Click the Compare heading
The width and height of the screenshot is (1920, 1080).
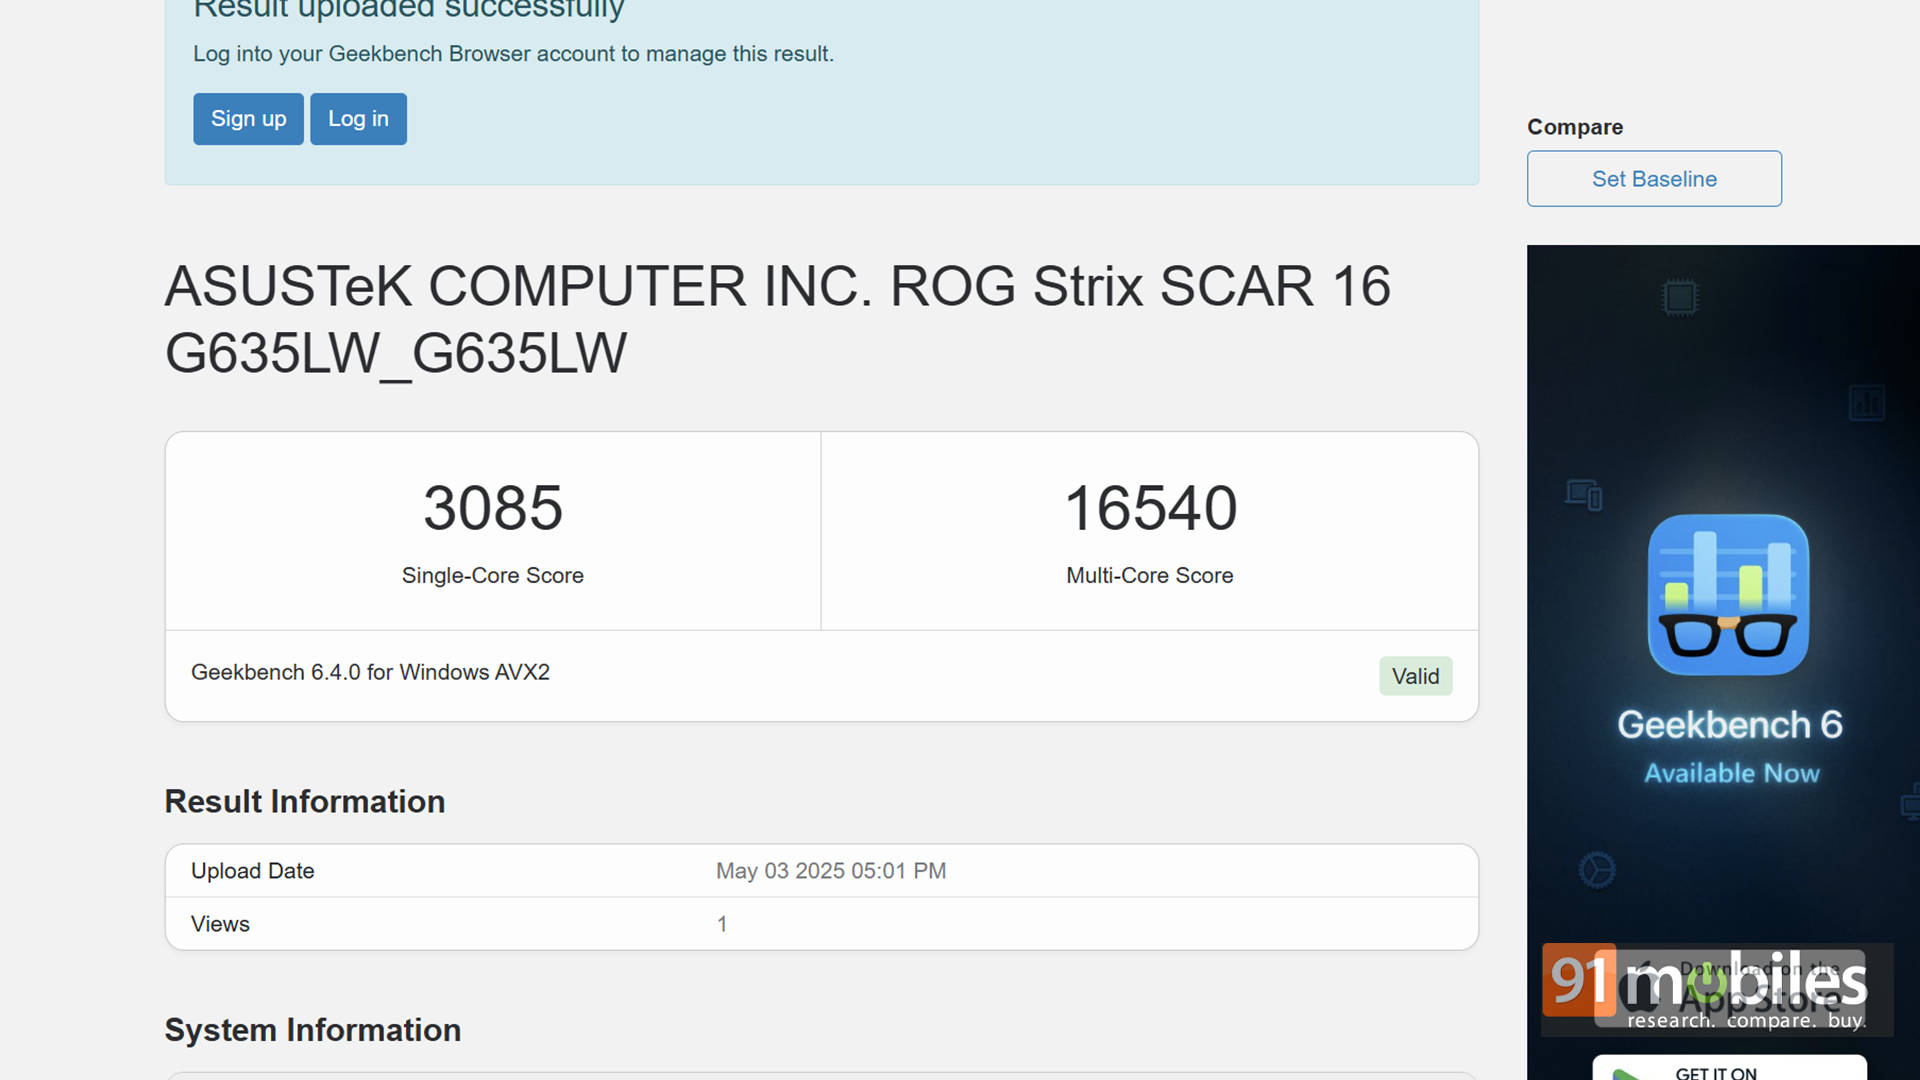pos(1575,127)
